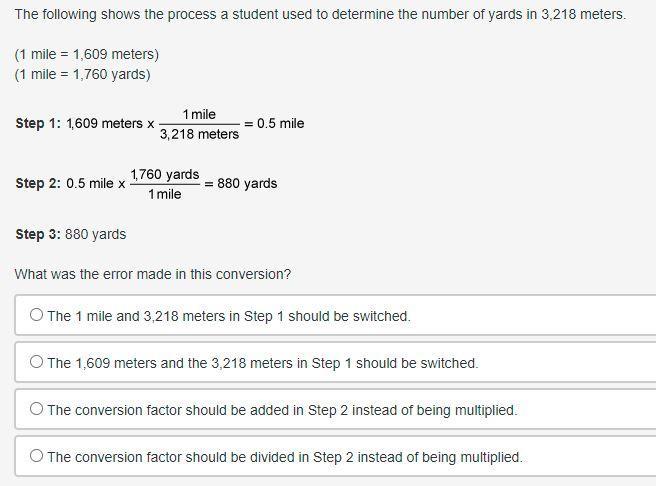Click answer text 'The 1,609 meters and the 3,218 meters'

tap(170, 363)
